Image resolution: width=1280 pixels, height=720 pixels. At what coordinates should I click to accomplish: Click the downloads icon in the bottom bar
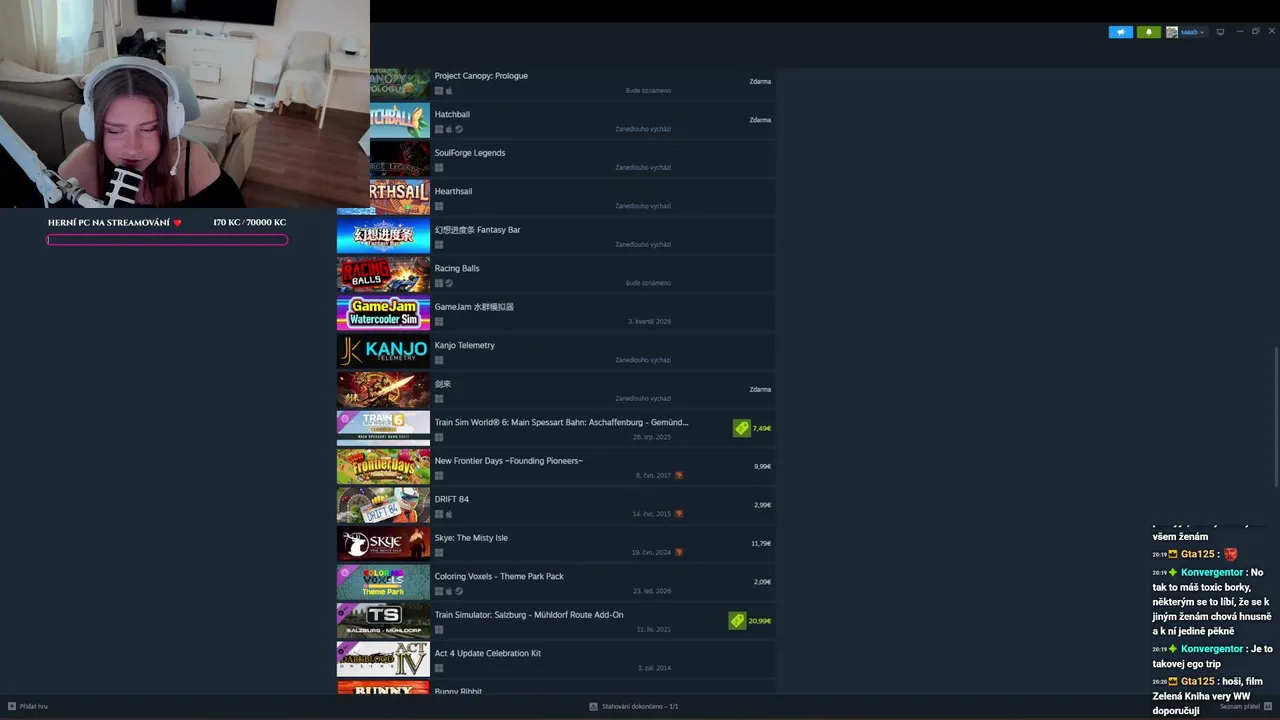(593, 706)
